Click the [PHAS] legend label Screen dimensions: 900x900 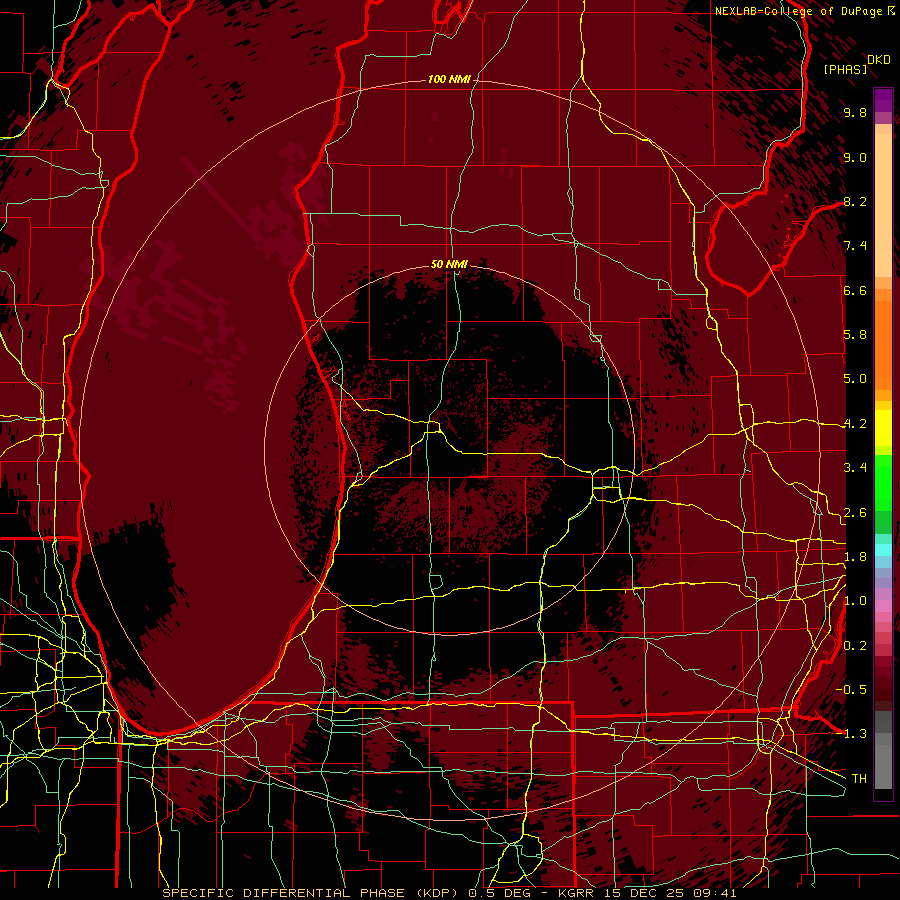845,70
